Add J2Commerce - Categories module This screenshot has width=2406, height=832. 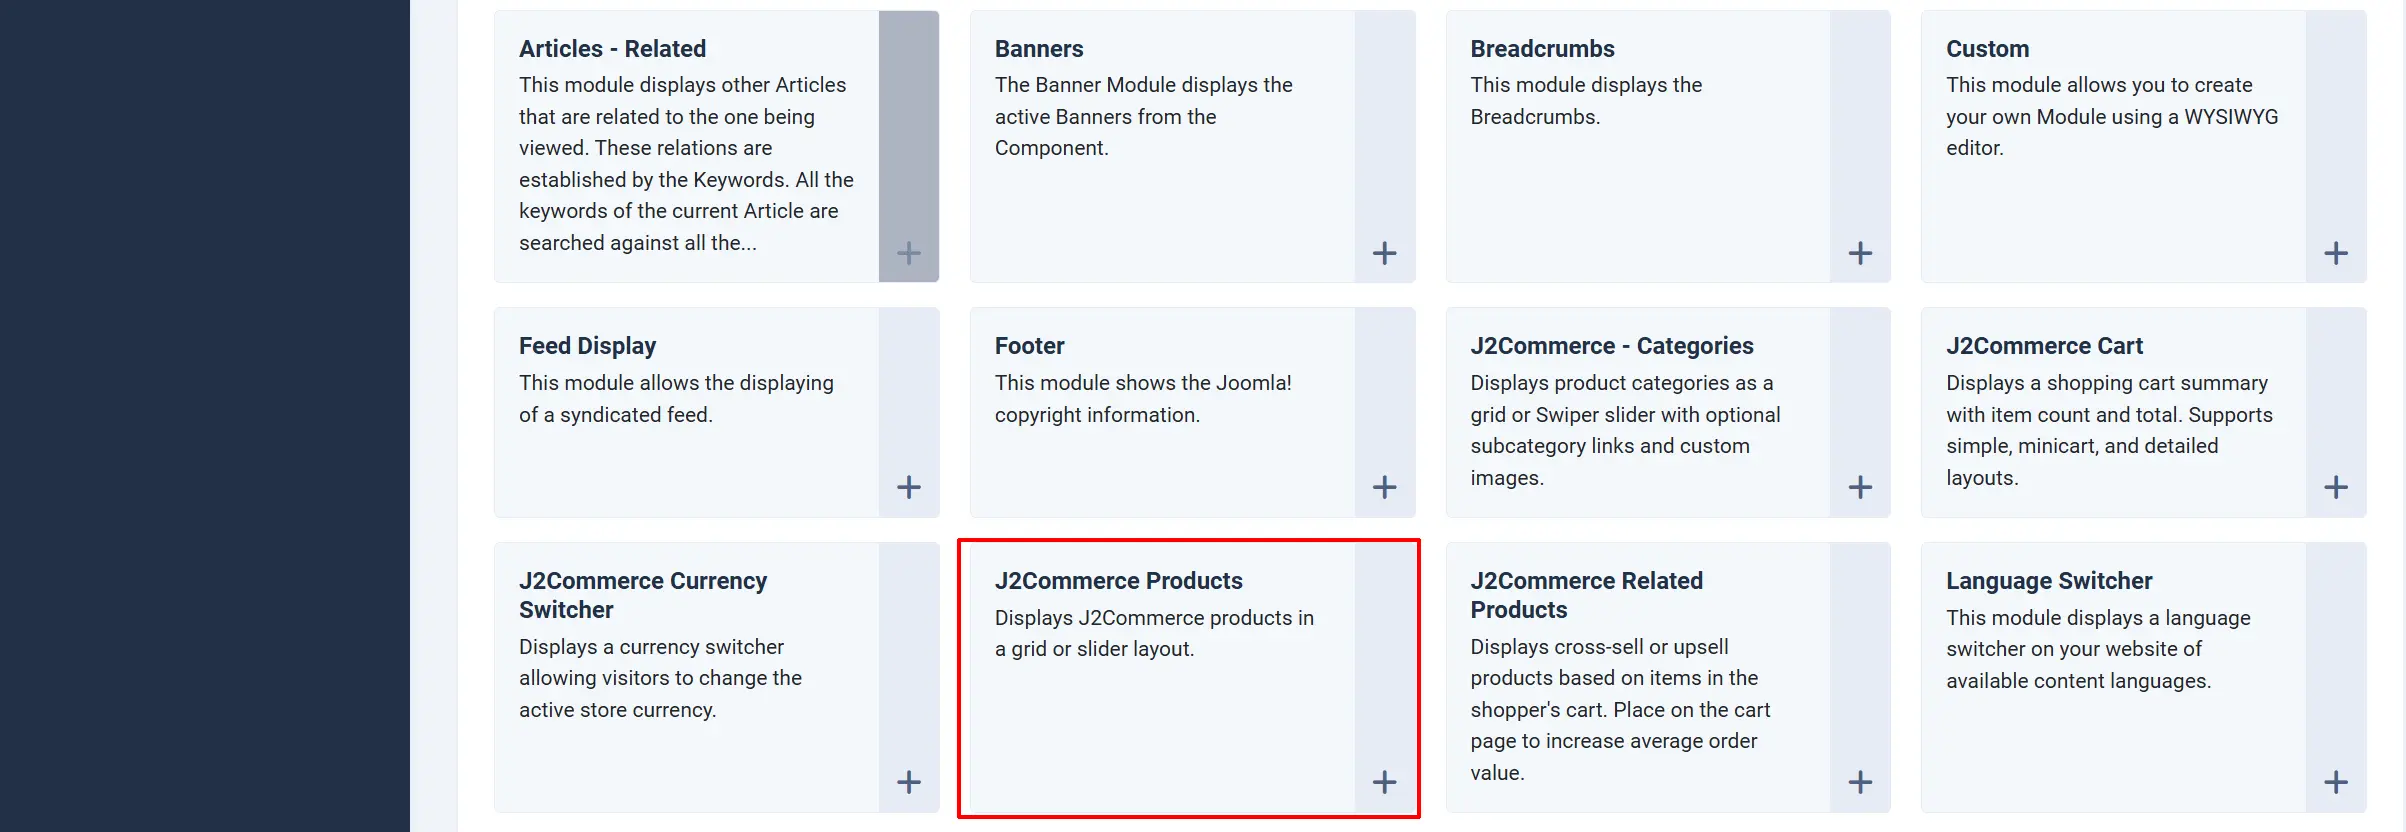(x=1860, y=487)
